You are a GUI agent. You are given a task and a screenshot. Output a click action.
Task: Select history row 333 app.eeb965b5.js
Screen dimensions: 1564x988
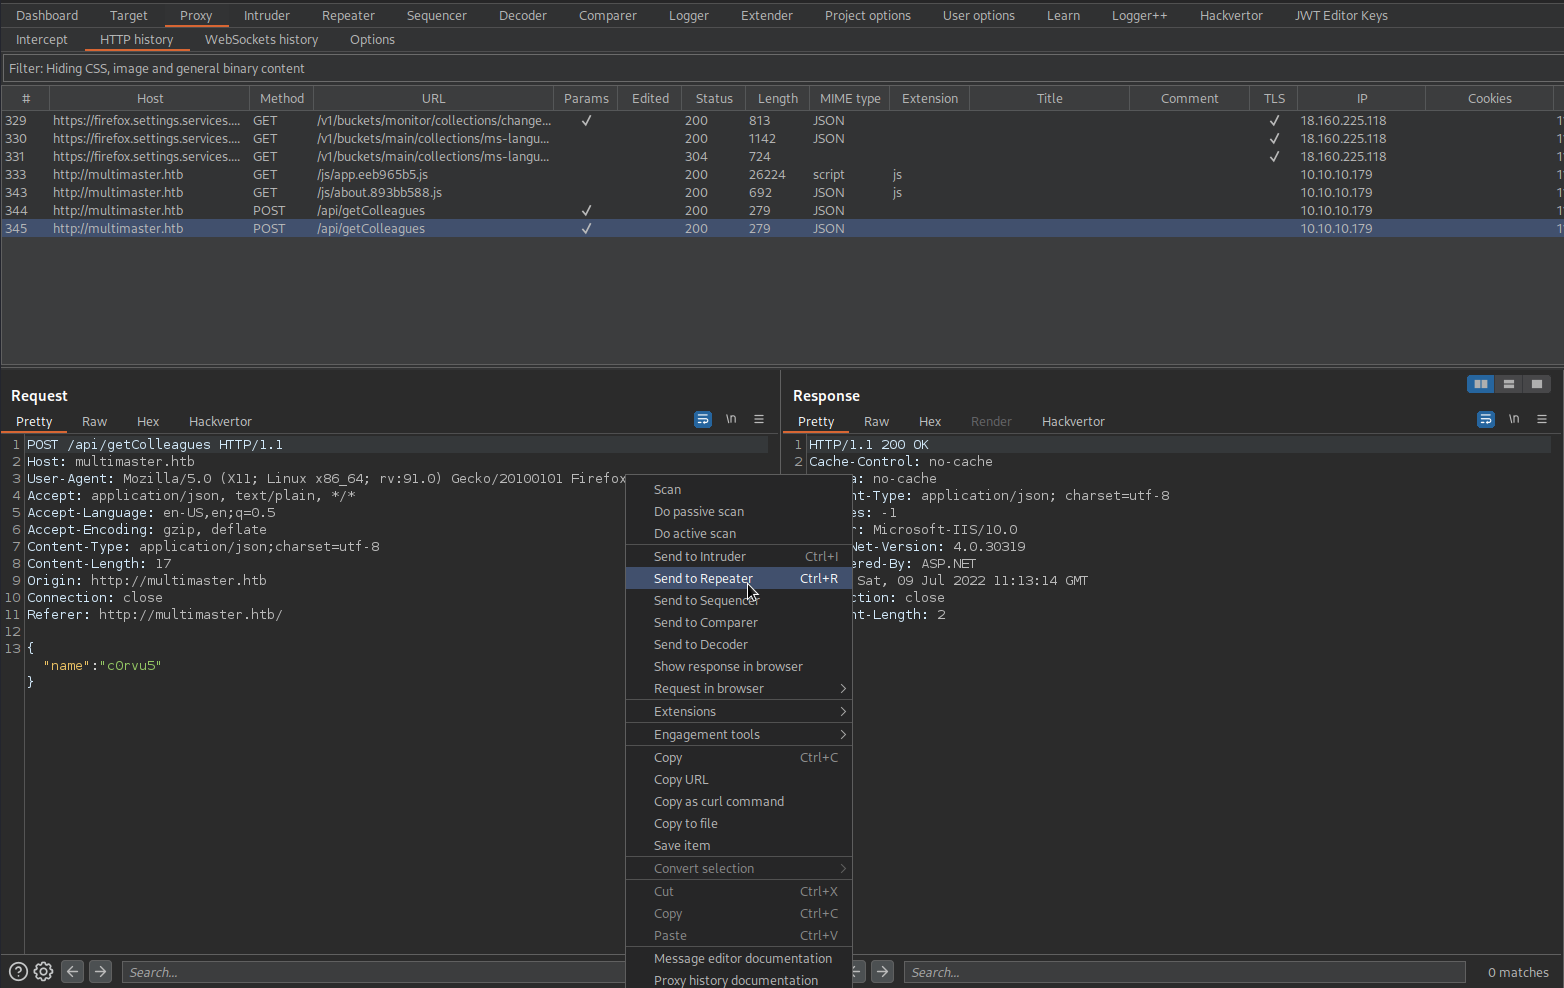(780, 174)
